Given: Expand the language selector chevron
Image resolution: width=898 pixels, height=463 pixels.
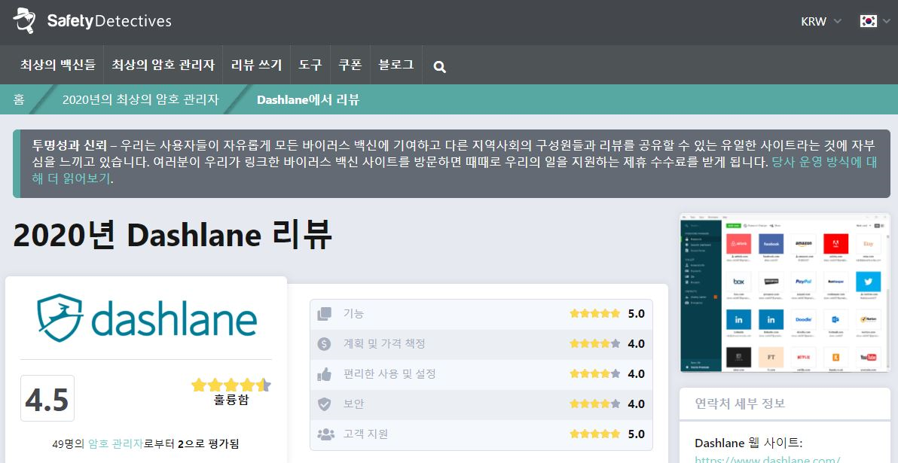Looking at the screenshot, I should click(x=887, y=22).
